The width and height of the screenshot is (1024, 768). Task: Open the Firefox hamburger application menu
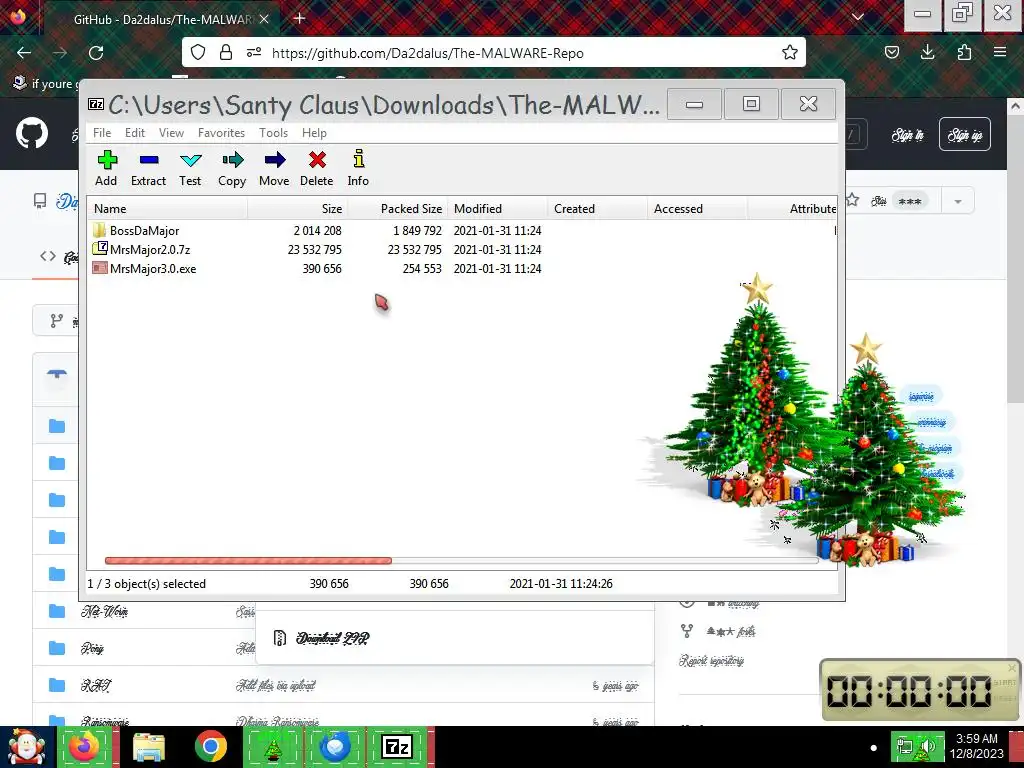click(1000, 52)
